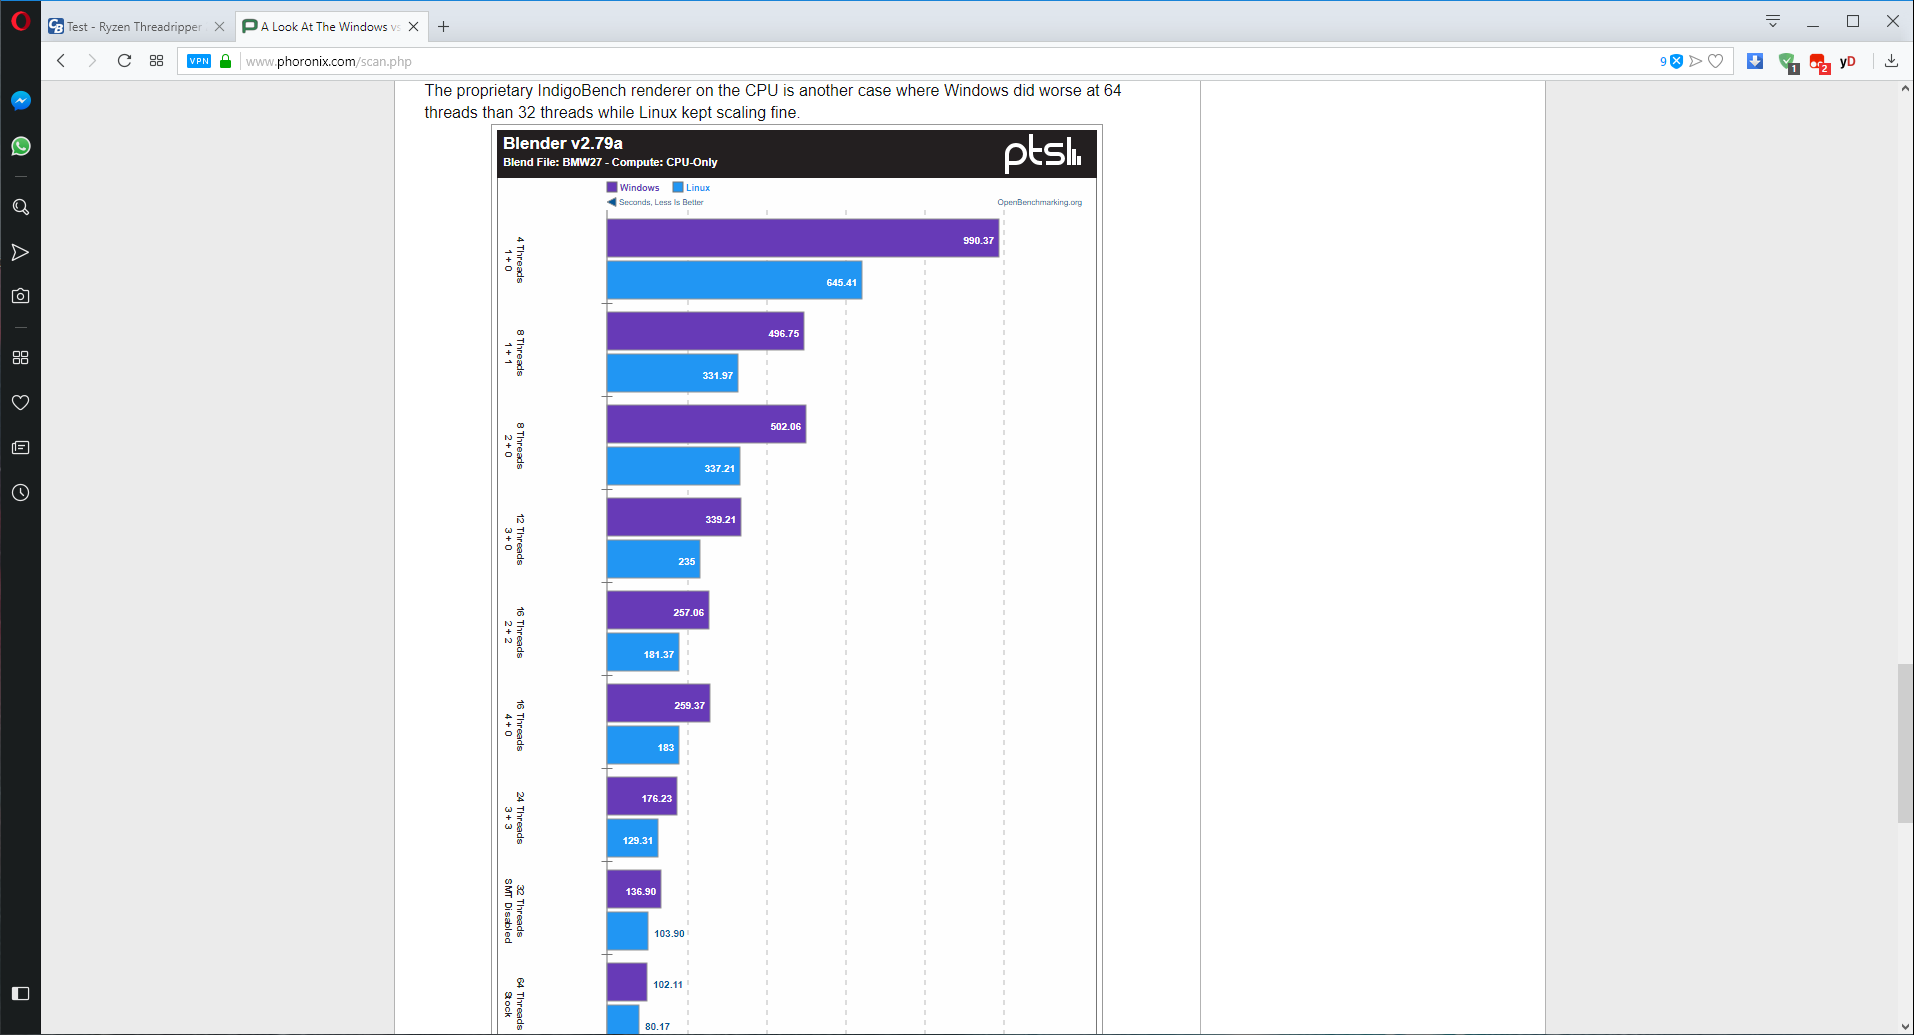
Task: Go back to the previous page
Action: (x=61, y=61)
